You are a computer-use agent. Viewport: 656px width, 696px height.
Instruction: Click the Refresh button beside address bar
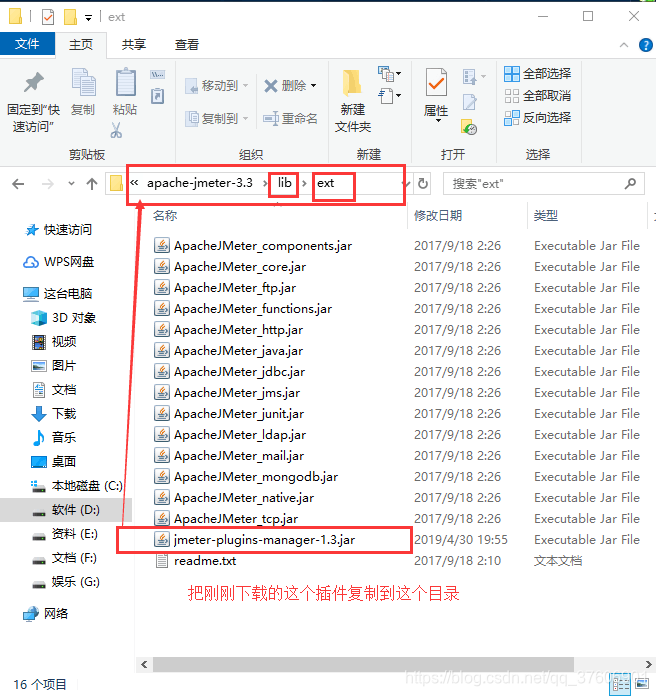pyautogui.click(x=423, y=183)
